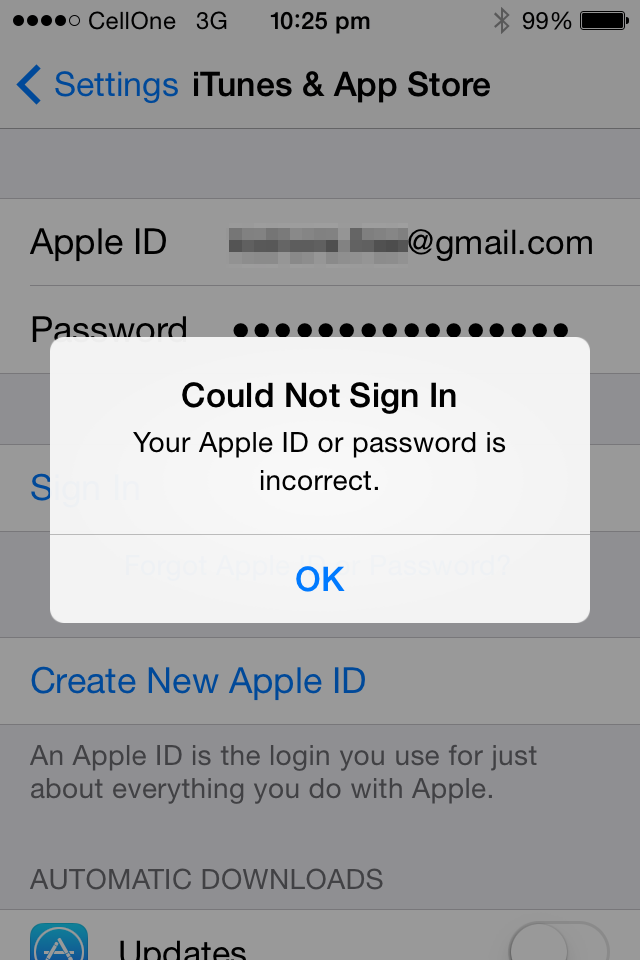Tap the Sign In button
The width and height of the screenshot is (640, 960).
[x=85, y=488]
